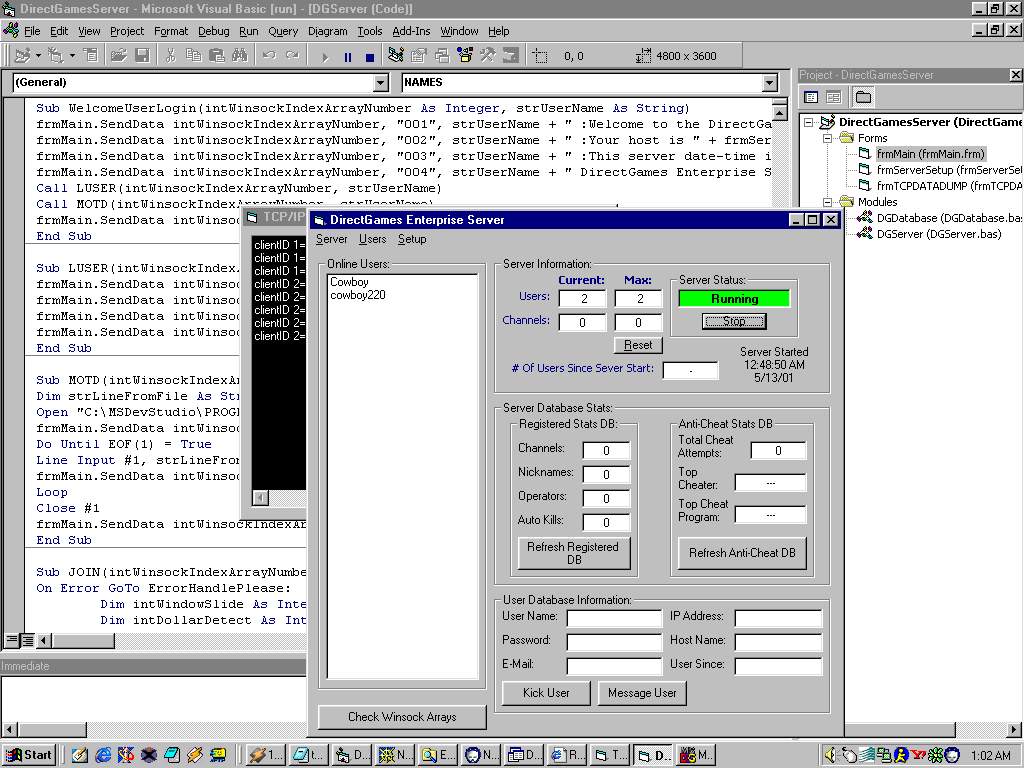Open Users menu in DirectGames Enterprise Server
The width and height of the screenshot is (1024, 768).
372,239
